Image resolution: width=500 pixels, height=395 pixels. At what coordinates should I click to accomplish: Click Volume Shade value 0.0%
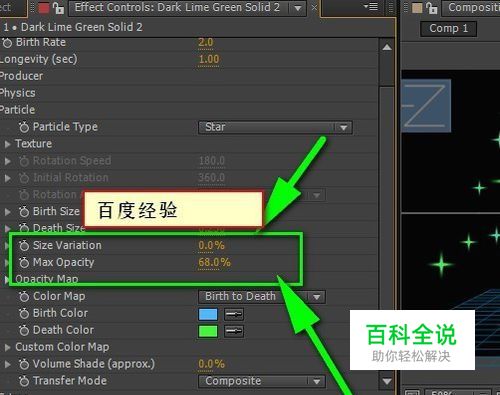pos(211,364)
